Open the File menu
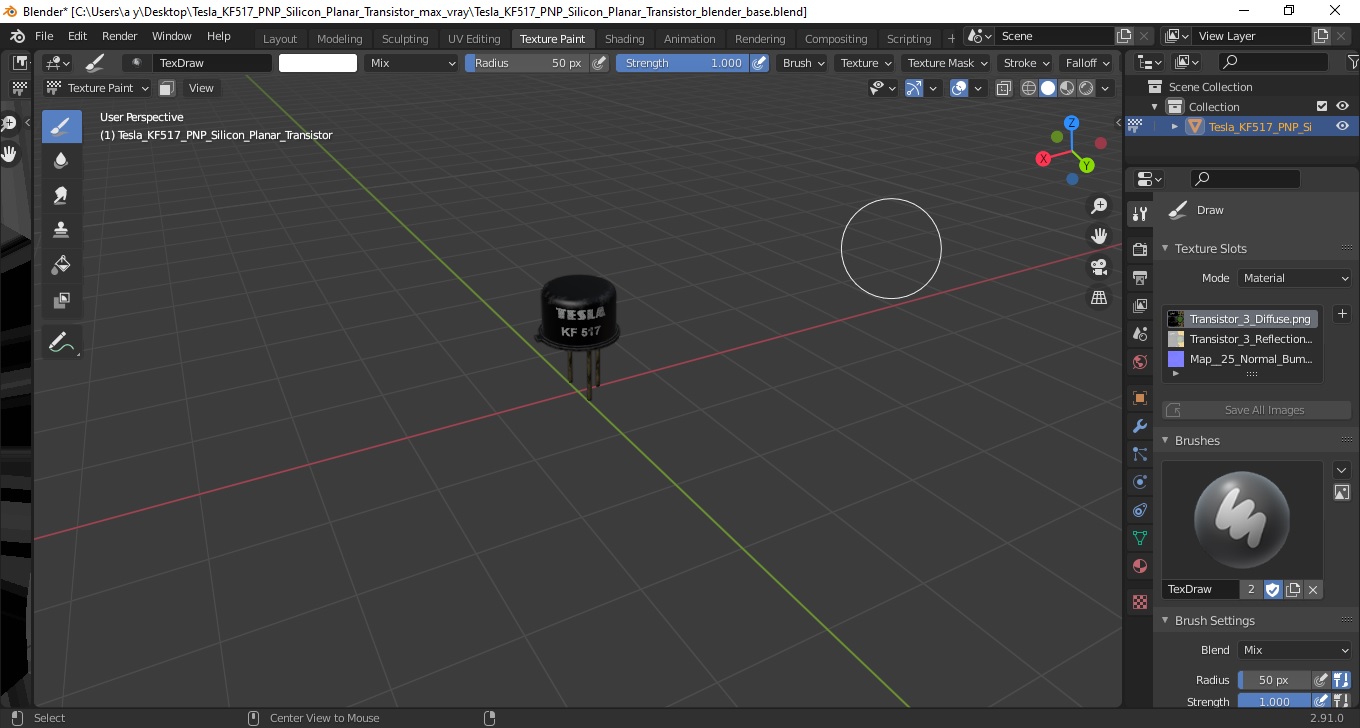Image resolution: width=1360 pixels, height=728 pixels. [45, 36]
